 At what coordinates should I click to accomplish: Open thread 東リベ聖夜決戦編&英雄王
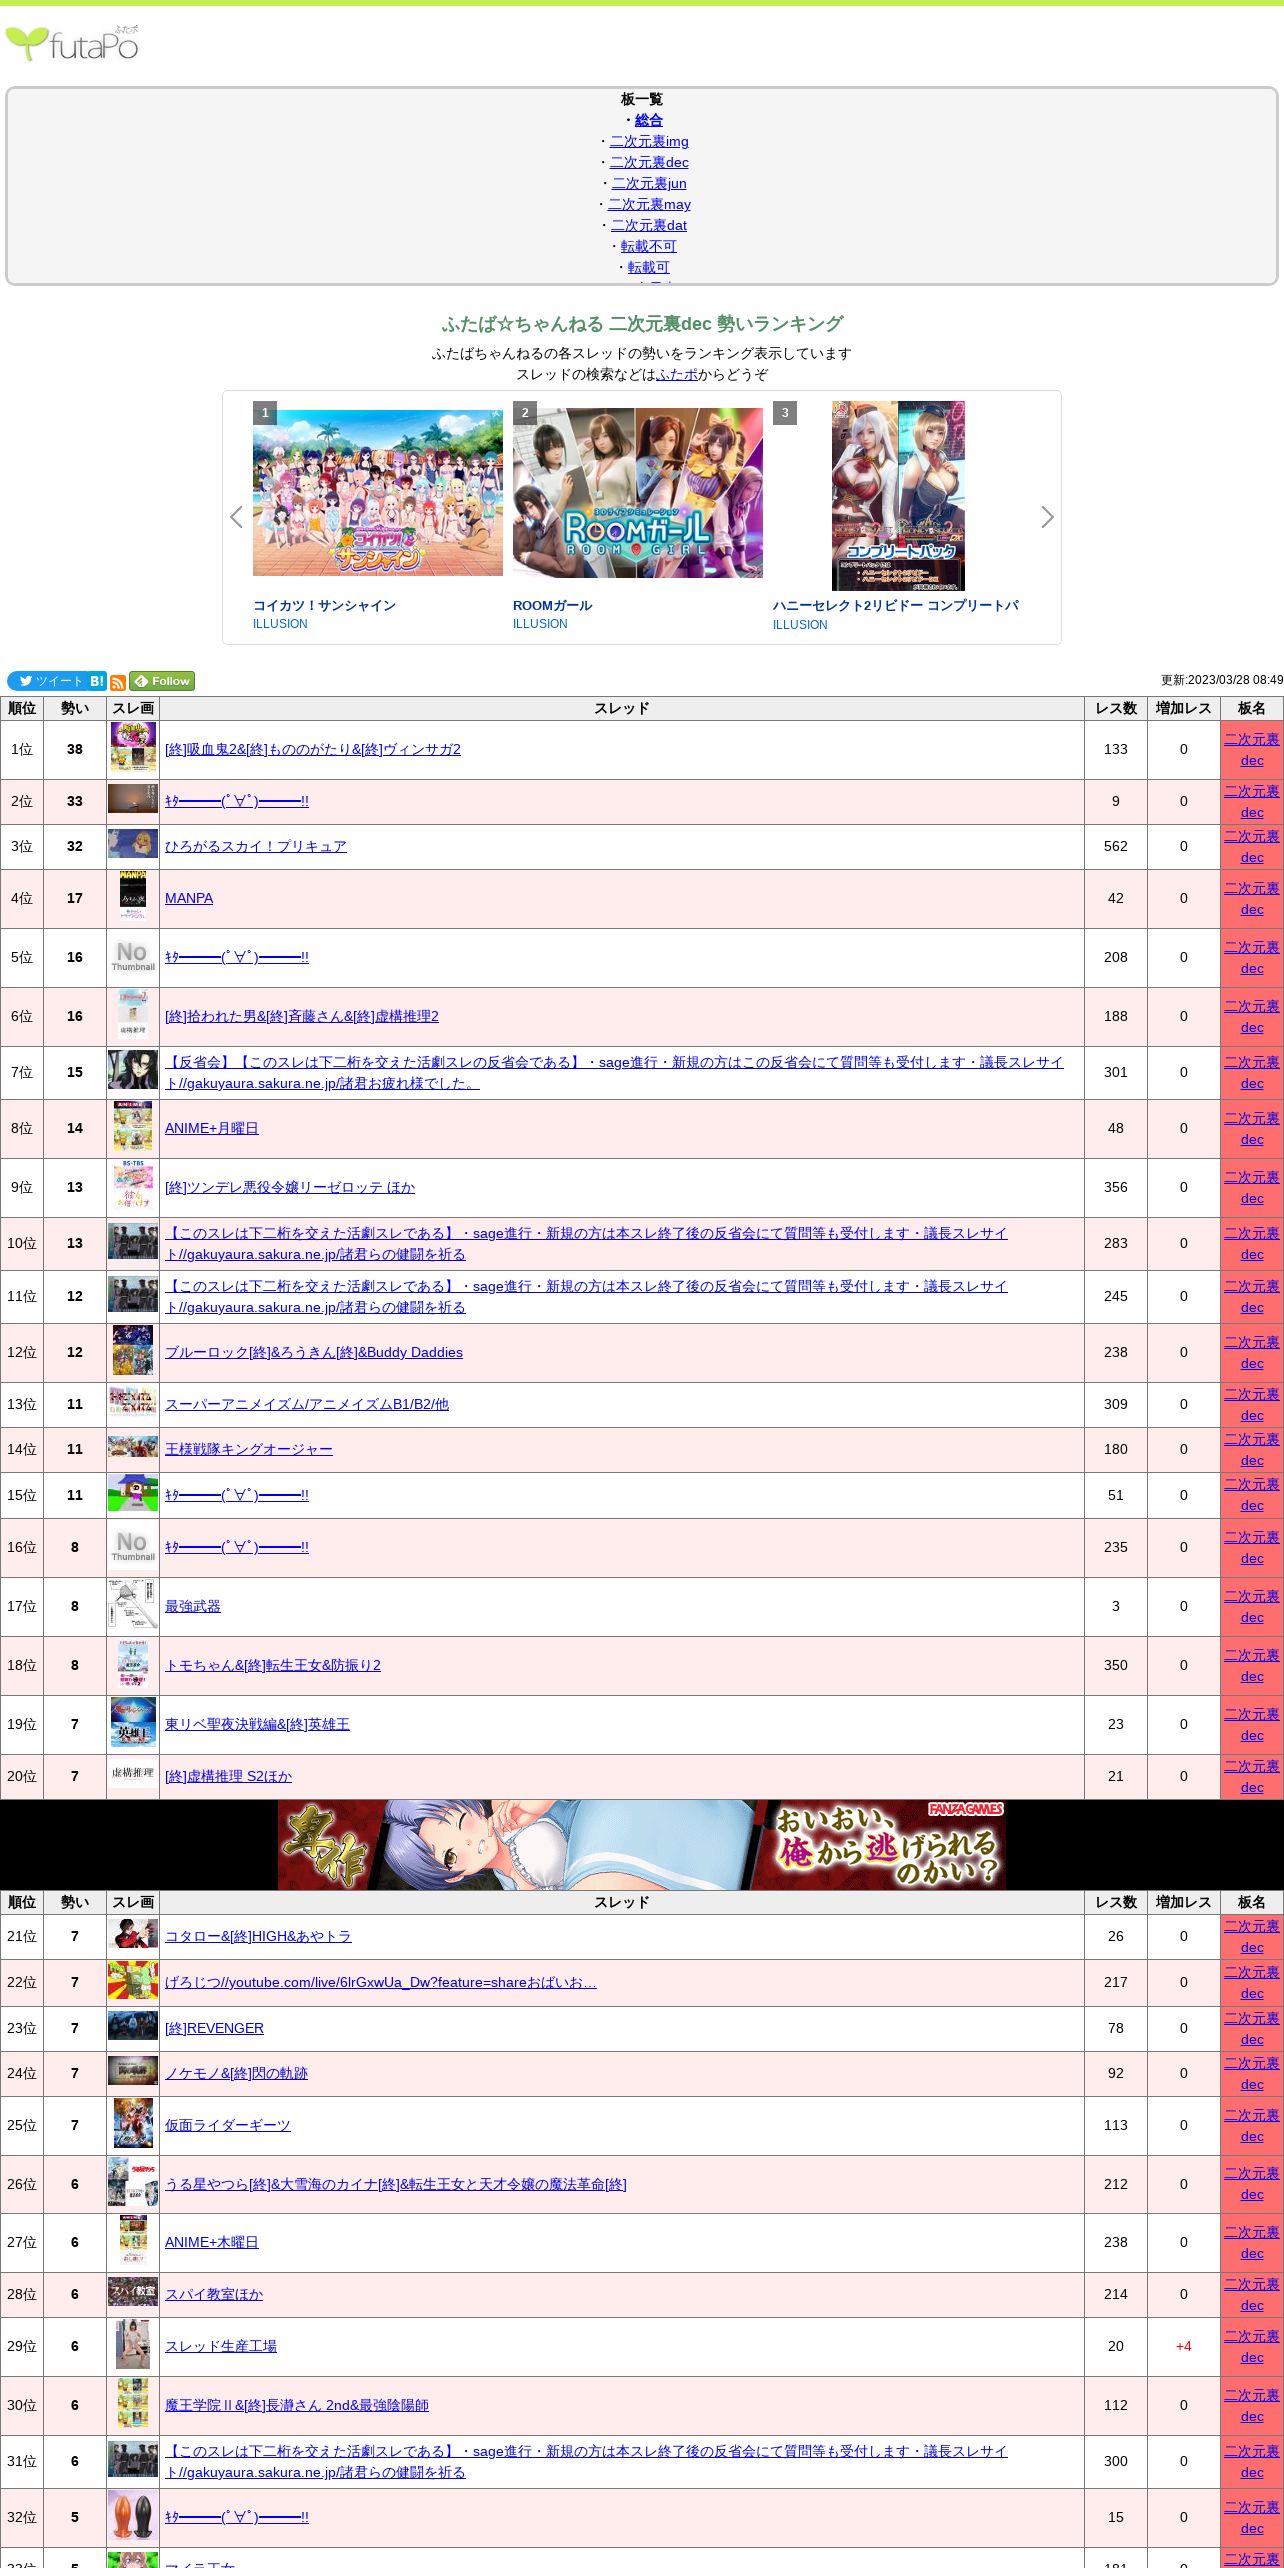pos(258,1724)
